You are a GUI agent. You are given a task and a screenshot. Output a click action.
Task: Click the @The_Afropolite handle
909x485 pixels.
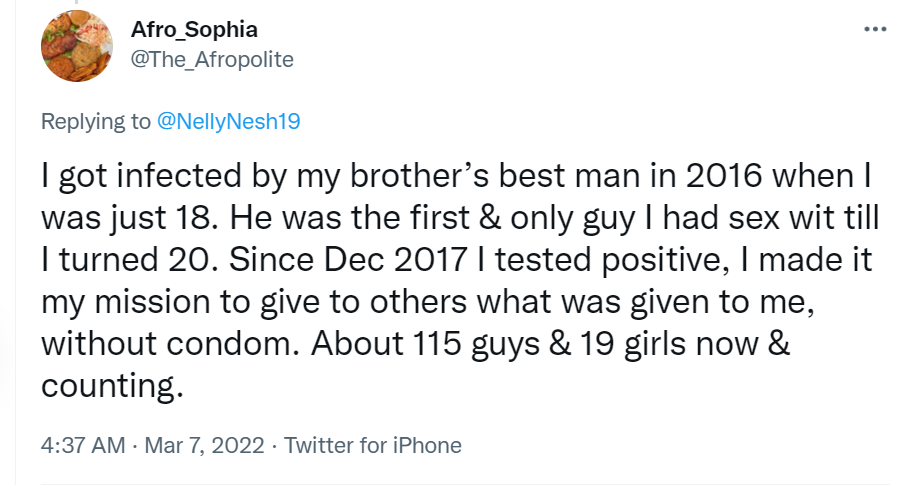pos(212,59)
